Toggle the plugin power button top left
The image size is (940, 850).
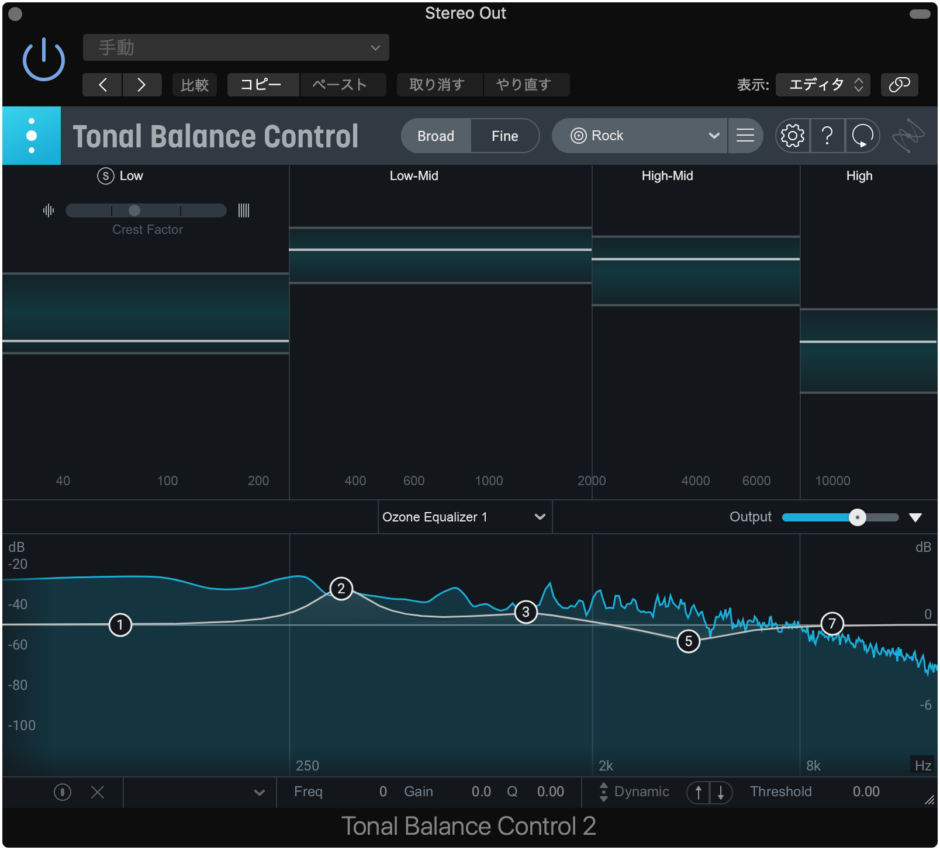pyautogui.click(x=43, y=60)
